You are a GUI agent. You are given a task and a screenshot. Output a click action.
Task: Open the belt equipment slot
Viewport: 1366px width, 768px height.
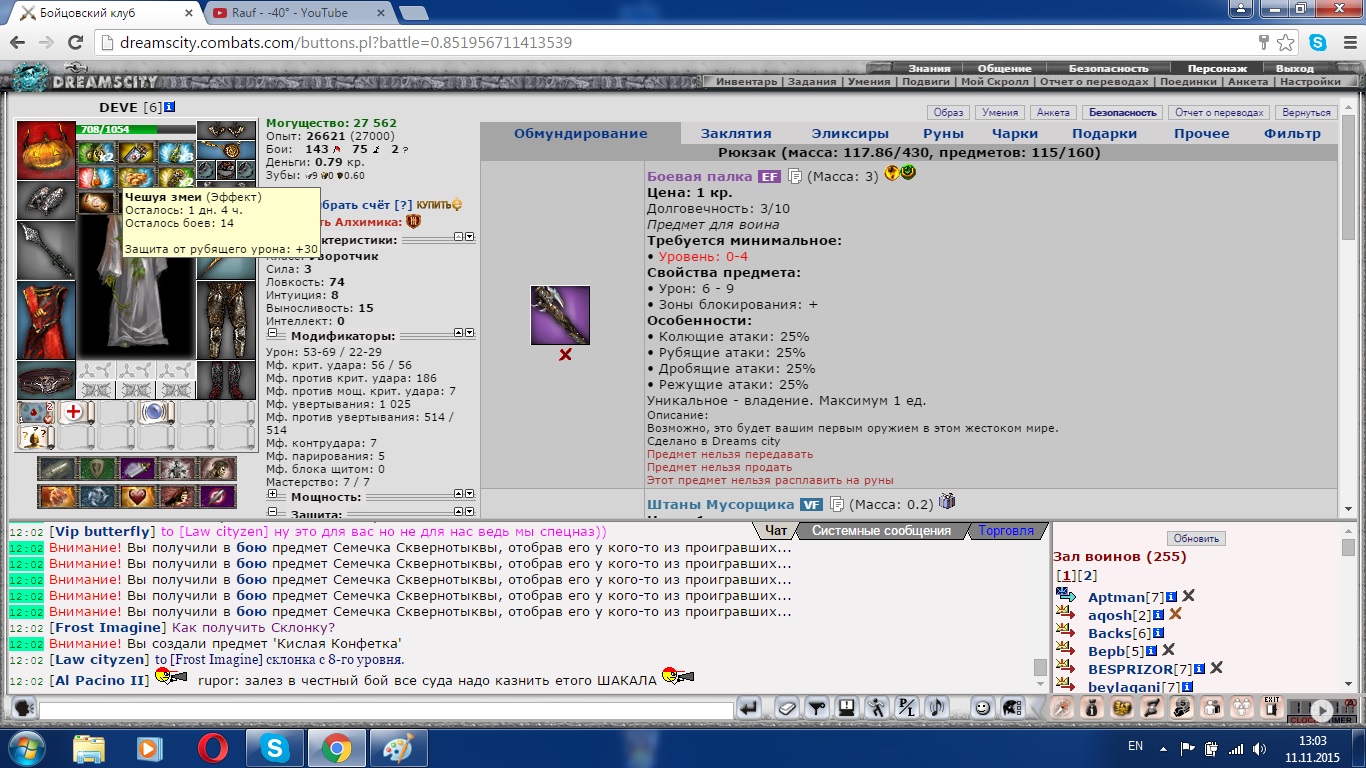(46, 380)
